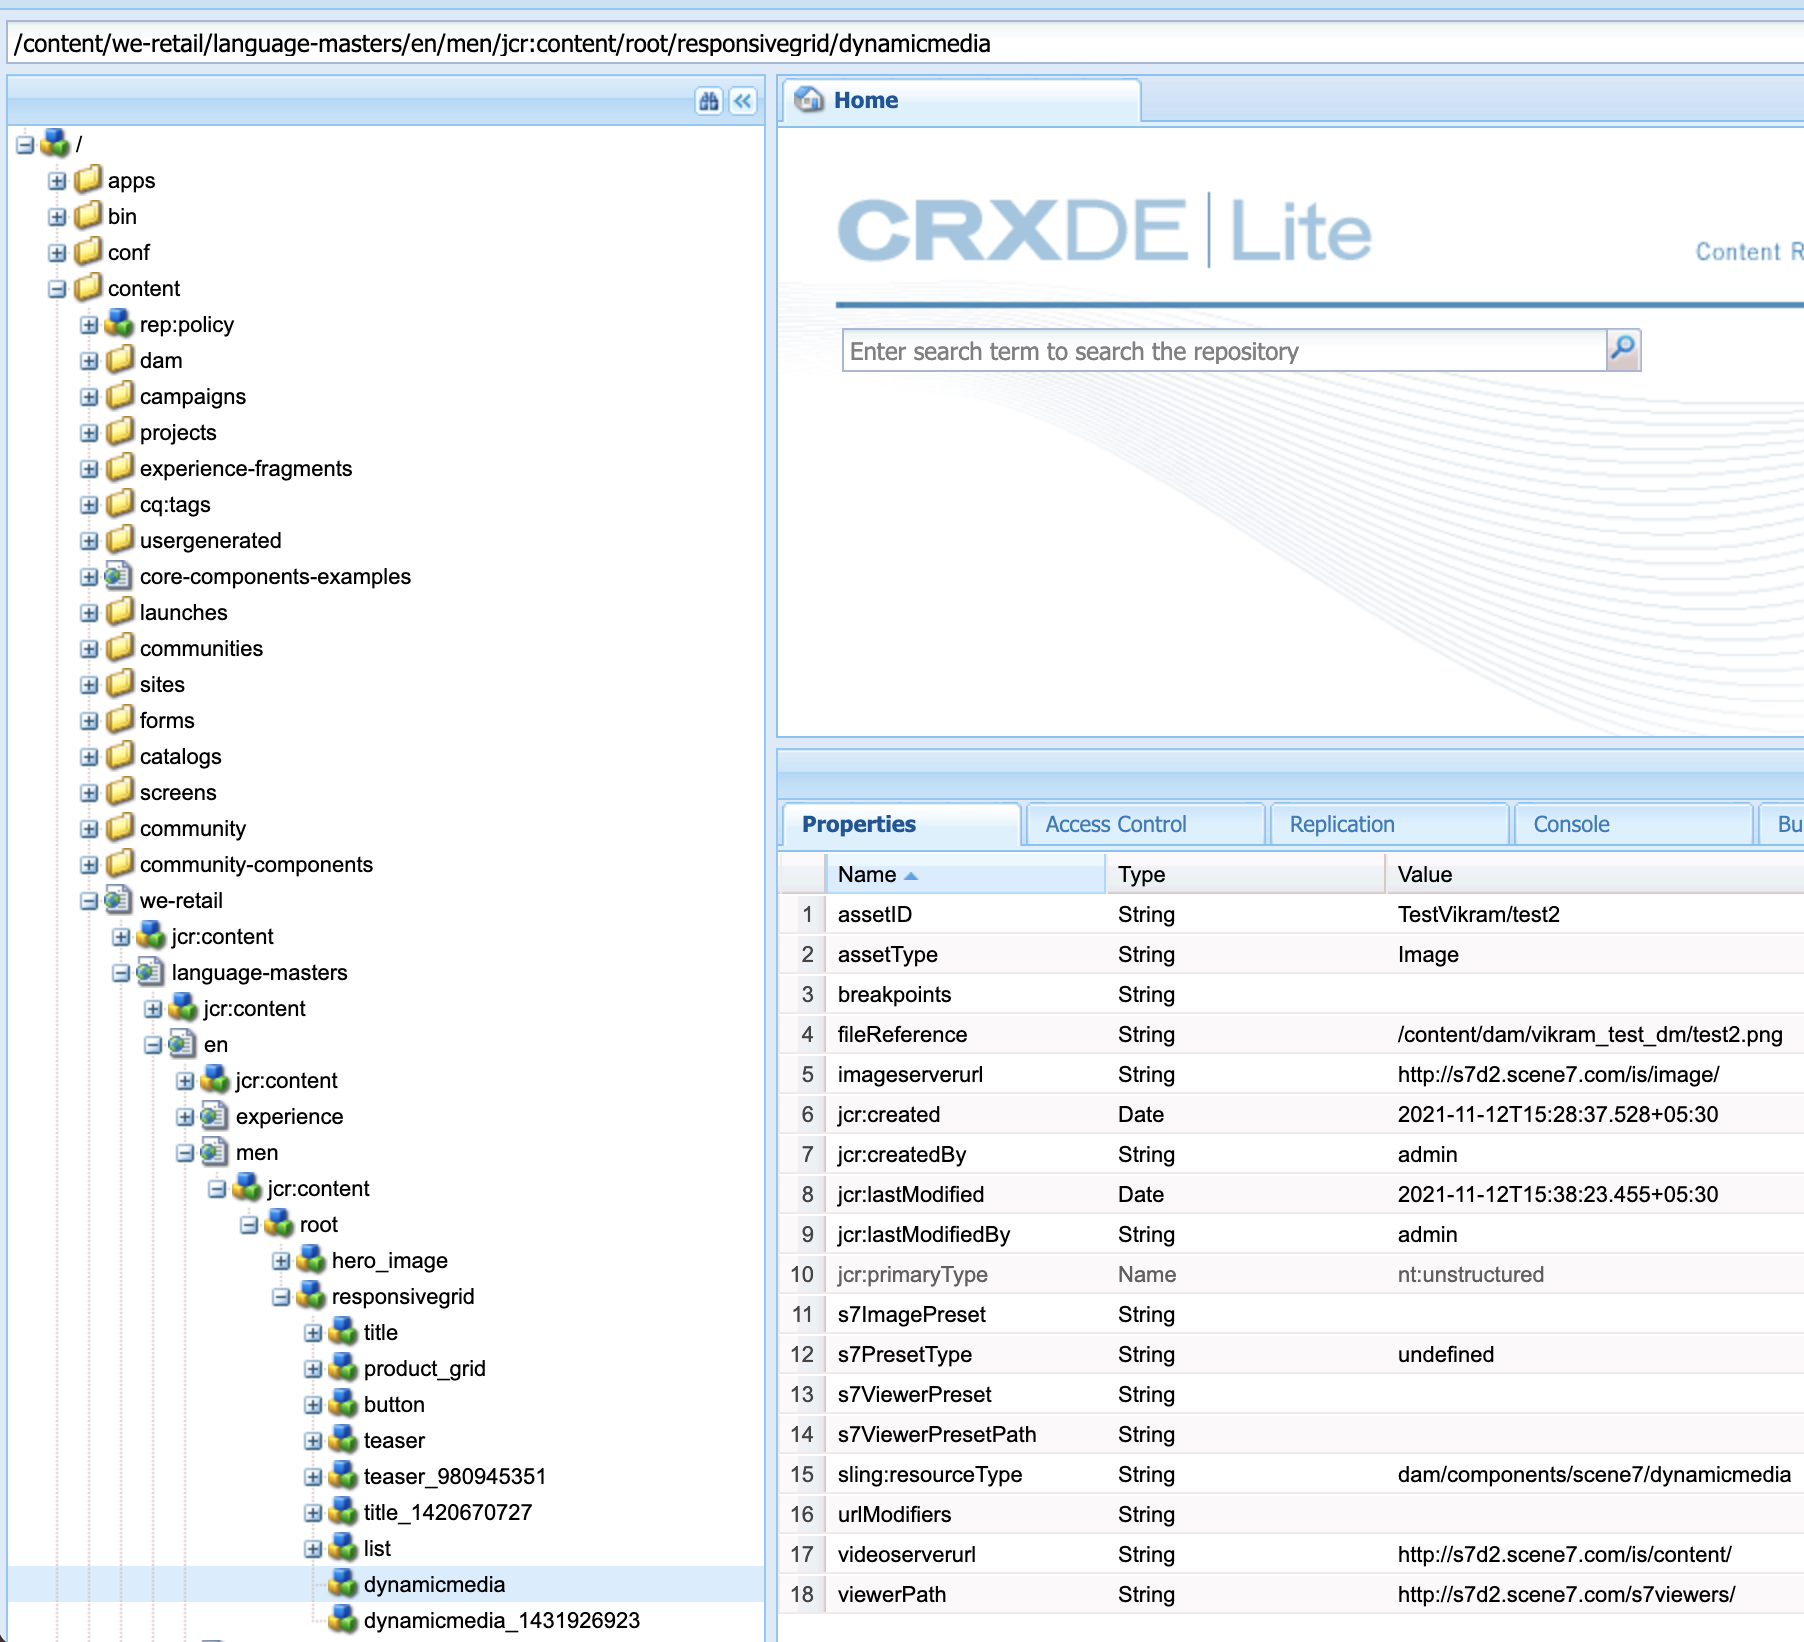The image size is (1804, 1642).
Task: Collapse the tree panel with double-arrow icon
Action: 743,101
